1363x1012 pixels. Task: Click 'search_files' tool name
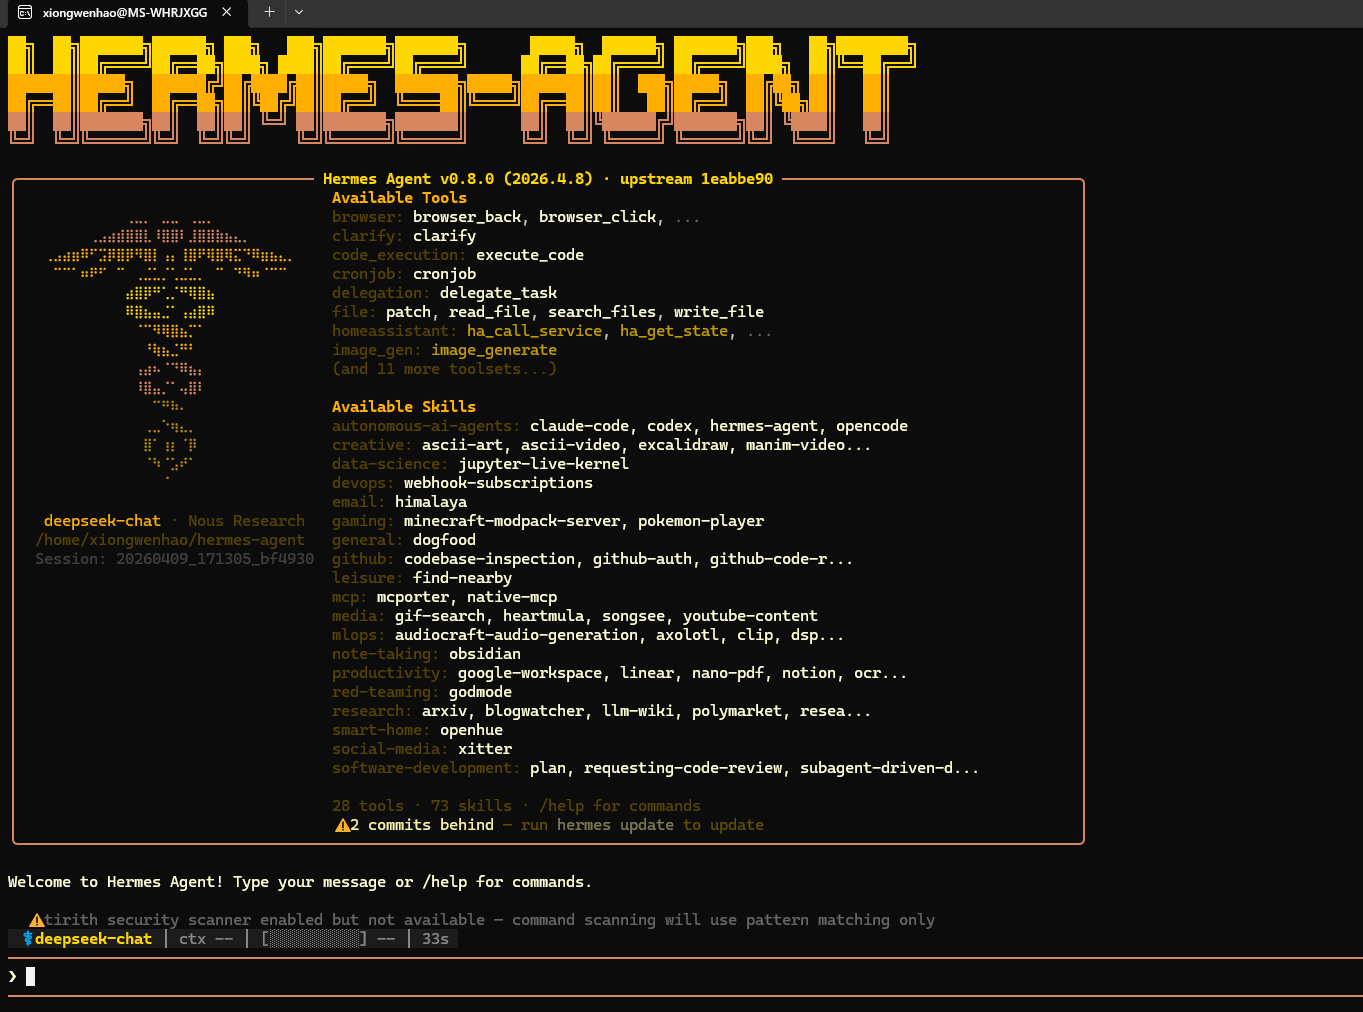click(602, 312)
